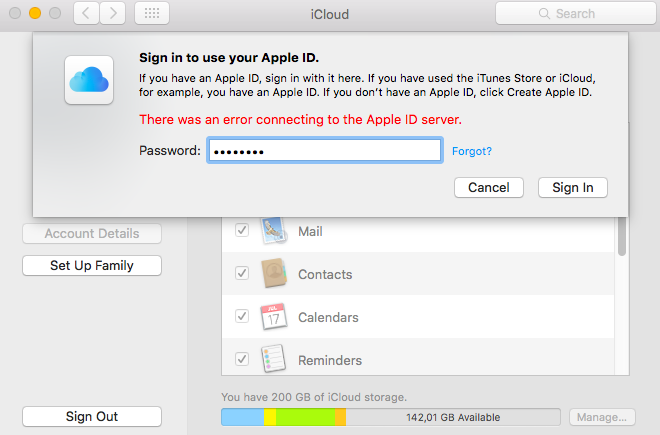660x435 pixels.
Task: Click the Mail app icon
Action: click(274, 230)
